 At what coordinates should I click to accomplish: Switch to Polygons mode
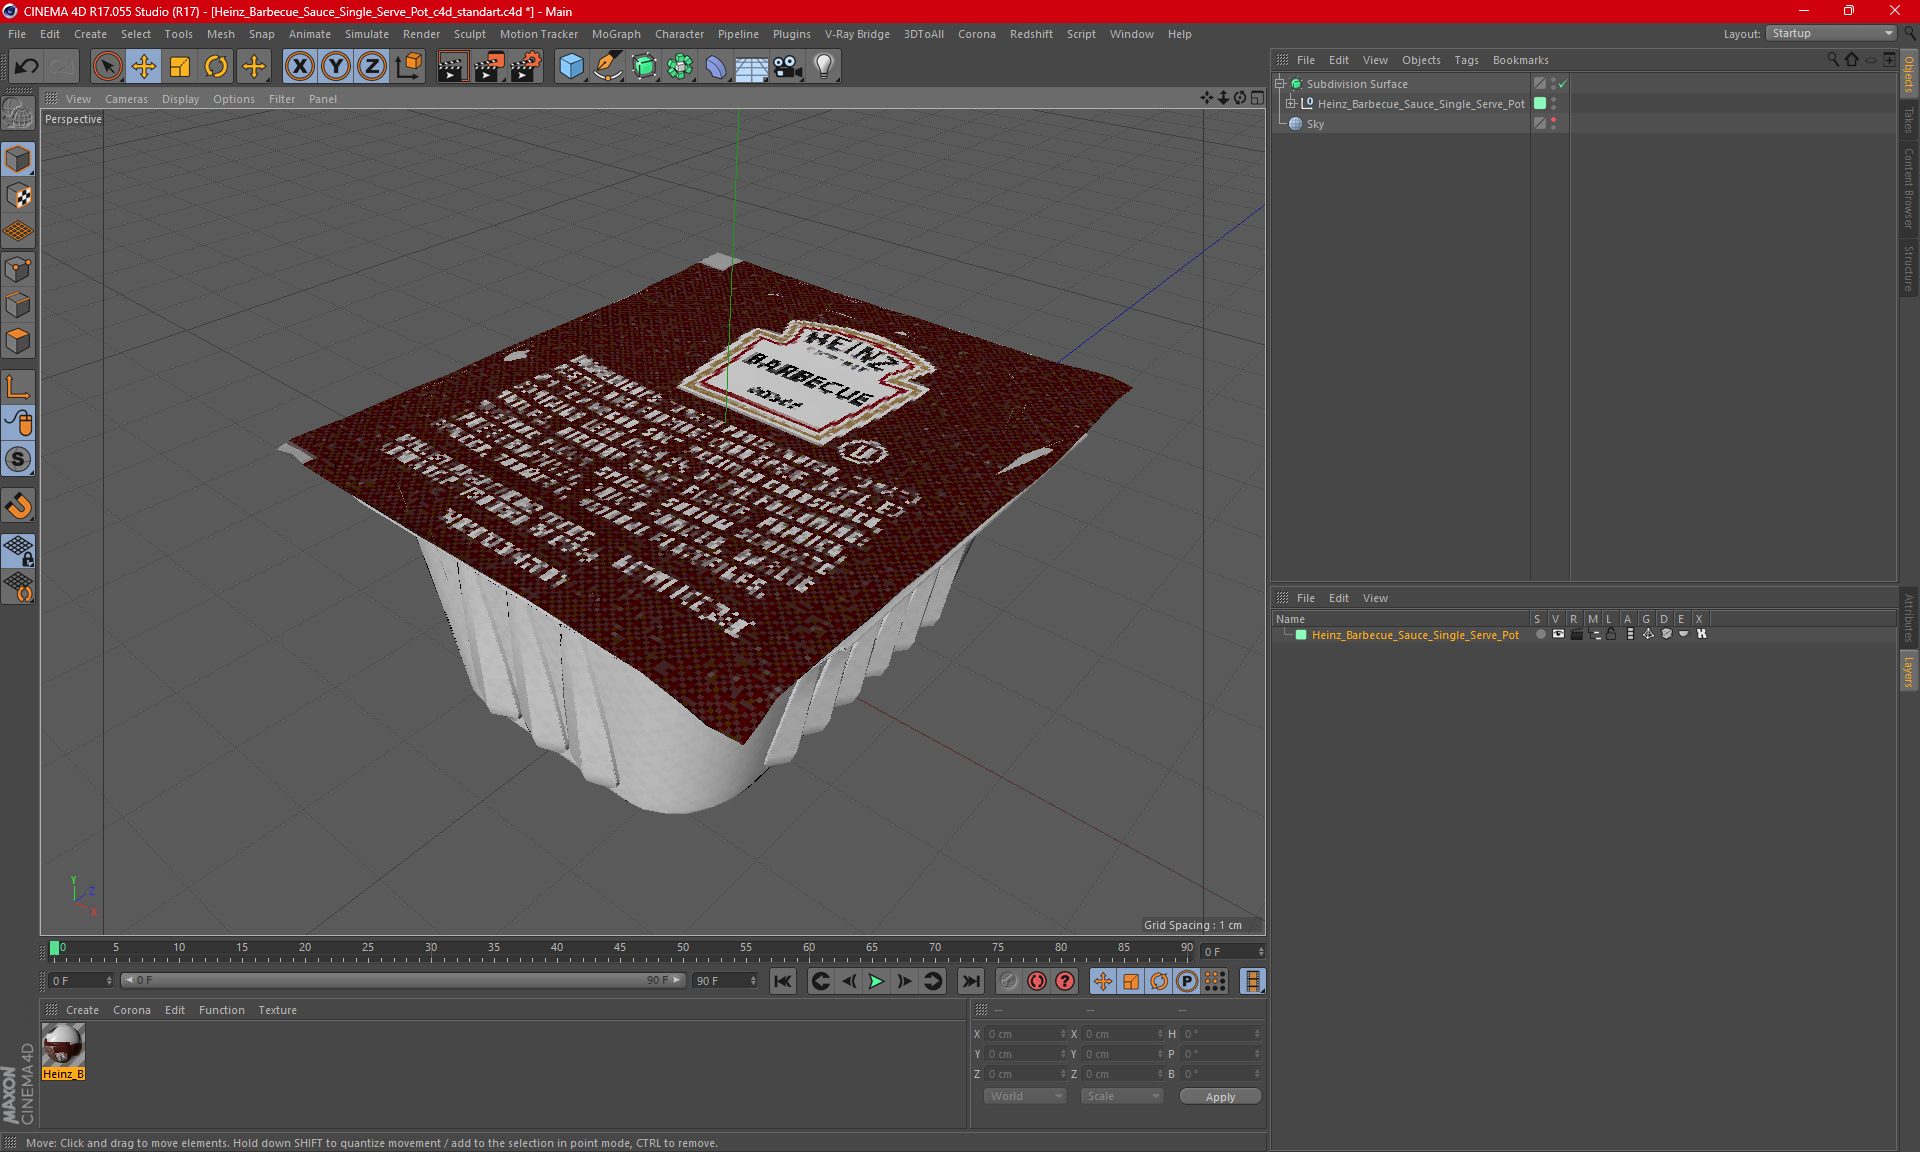(18, 341)
